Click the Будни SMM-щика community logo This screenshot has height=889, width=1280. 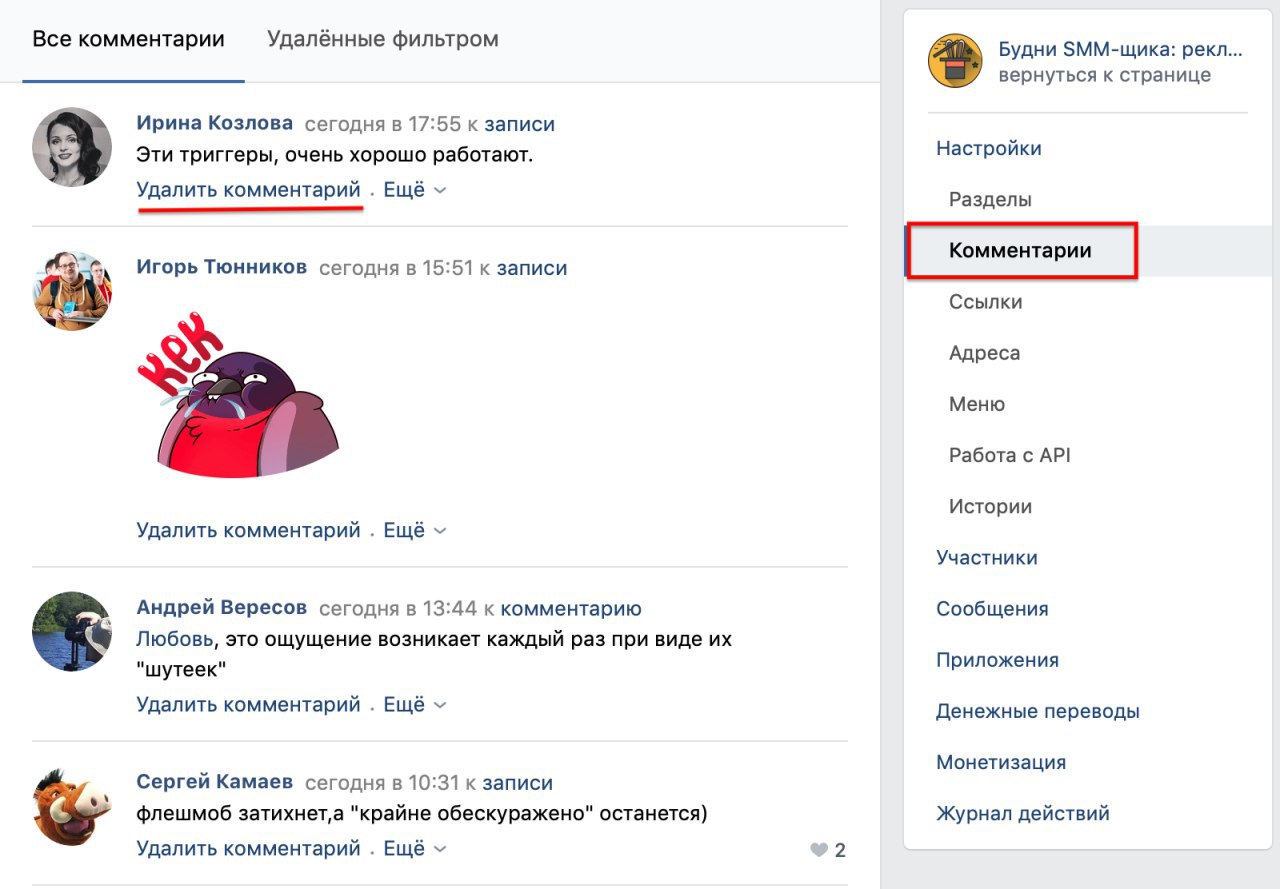coord(955,62)
